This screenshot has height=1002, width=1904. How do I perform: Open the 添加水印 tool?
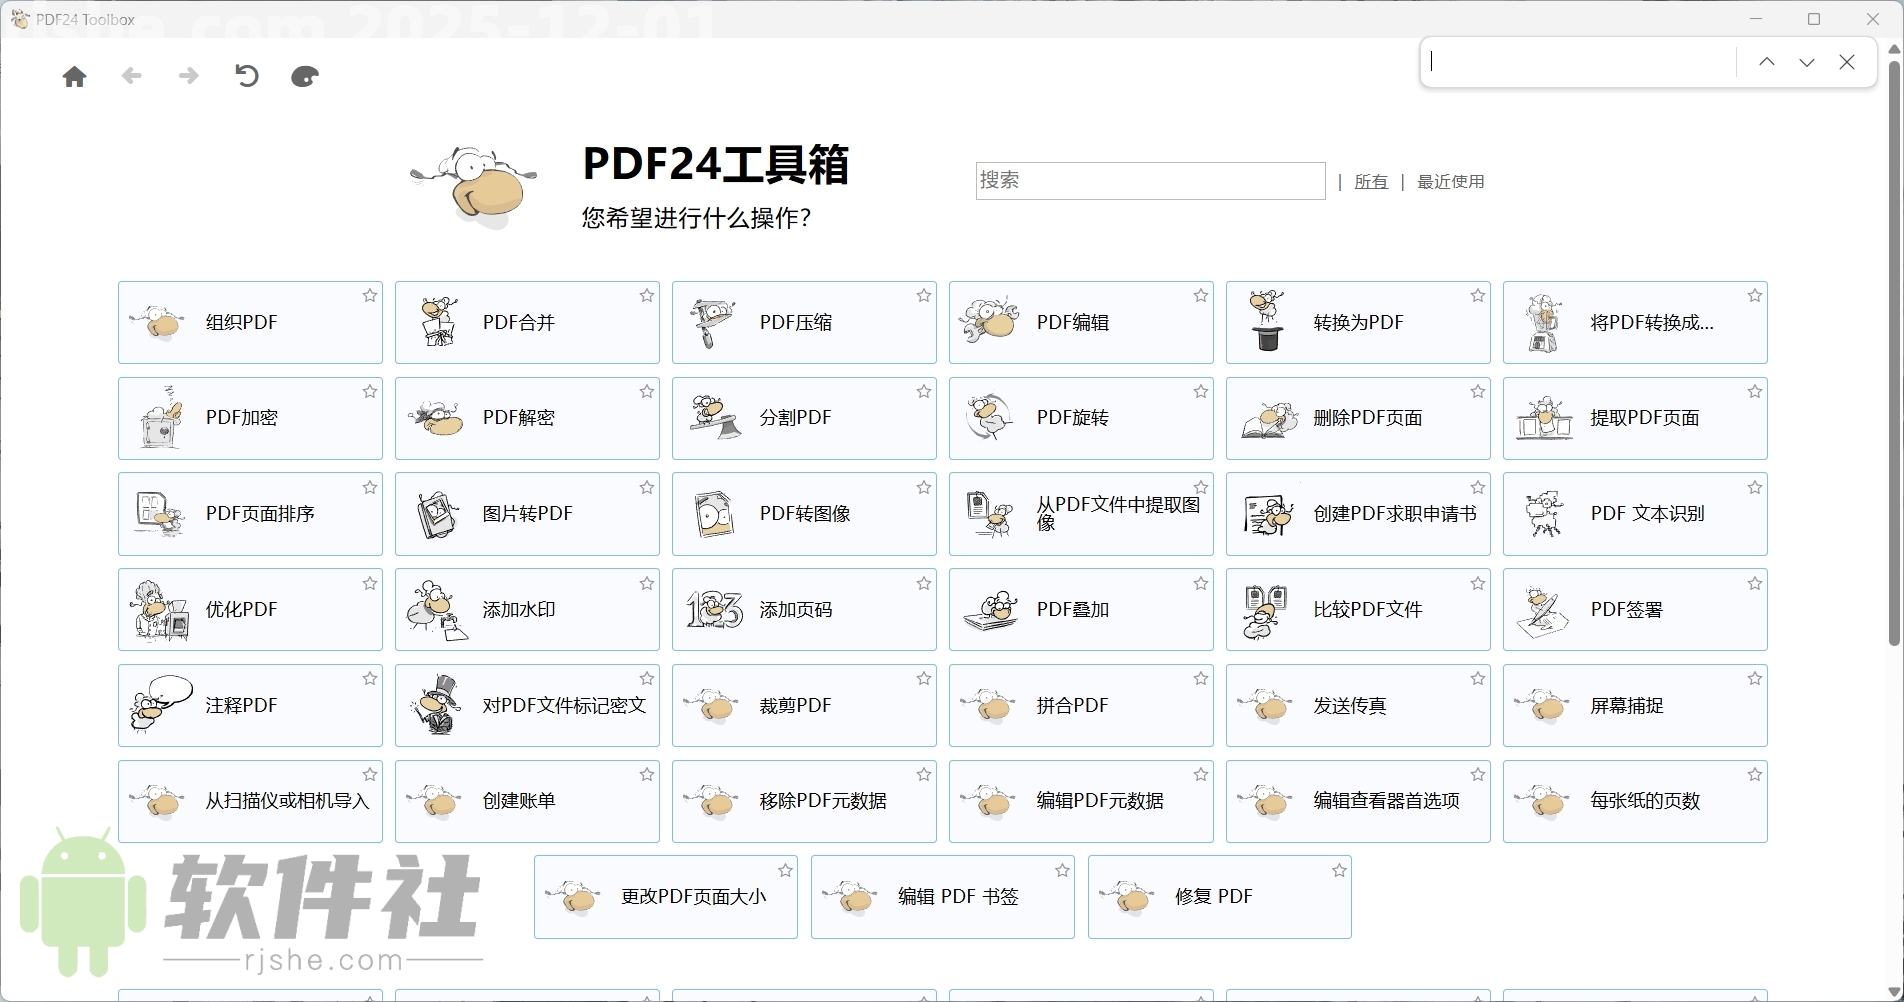(527, 609)
